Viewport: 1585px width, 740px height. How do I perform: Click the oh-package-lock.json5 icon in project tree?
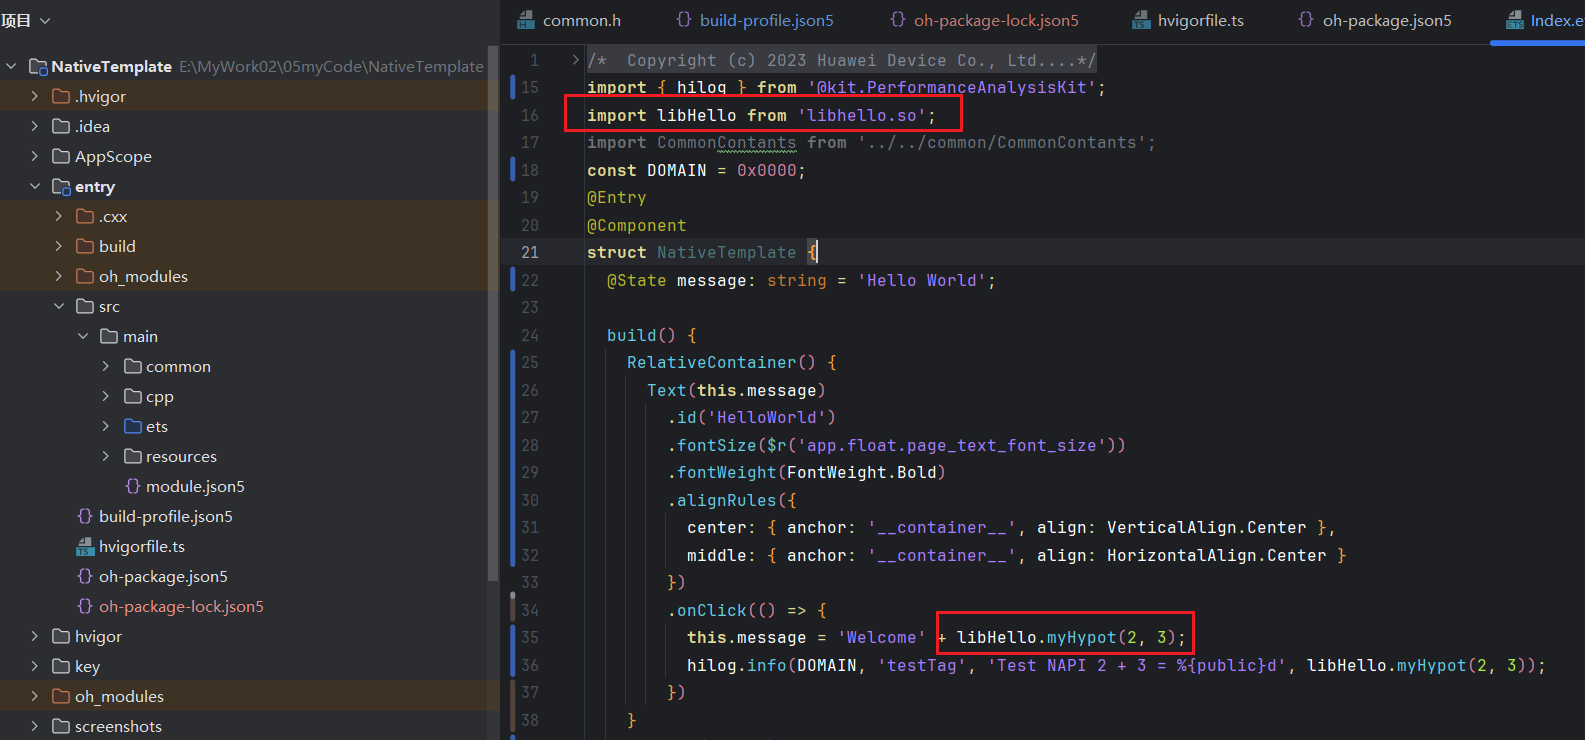[x=85, y=607]
